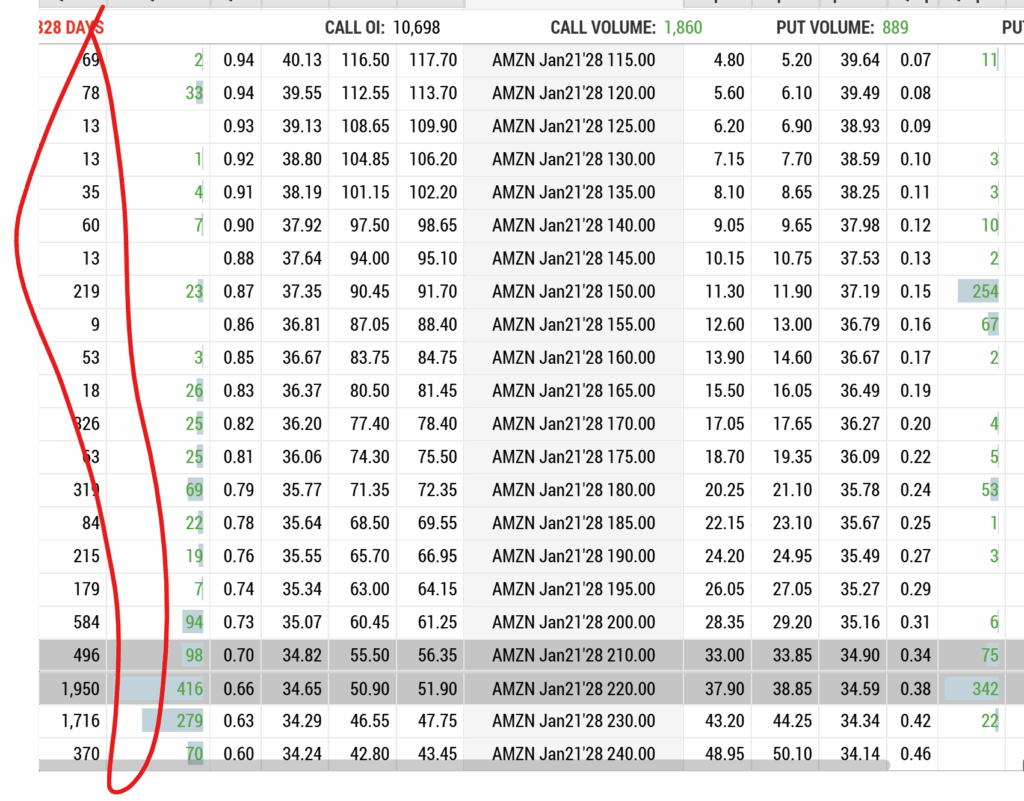Click put volatility 37.19 in the 150.00 row

point(859,292)
